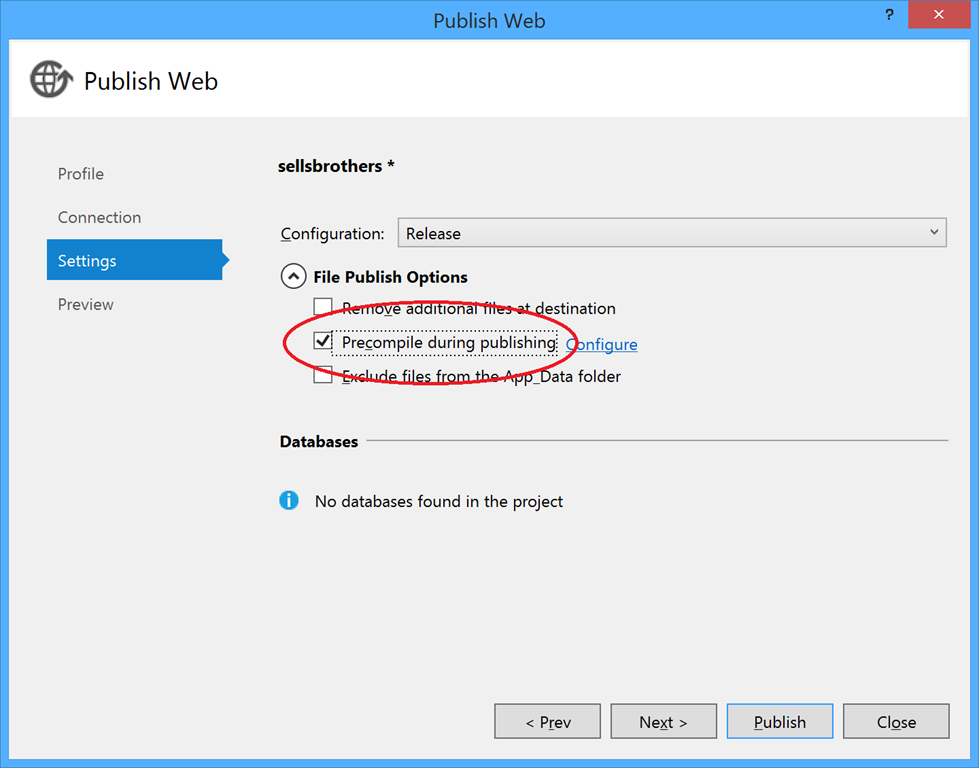Click the help question mark in title bar
Screen dimensions: 979x768
pos(889,15)
